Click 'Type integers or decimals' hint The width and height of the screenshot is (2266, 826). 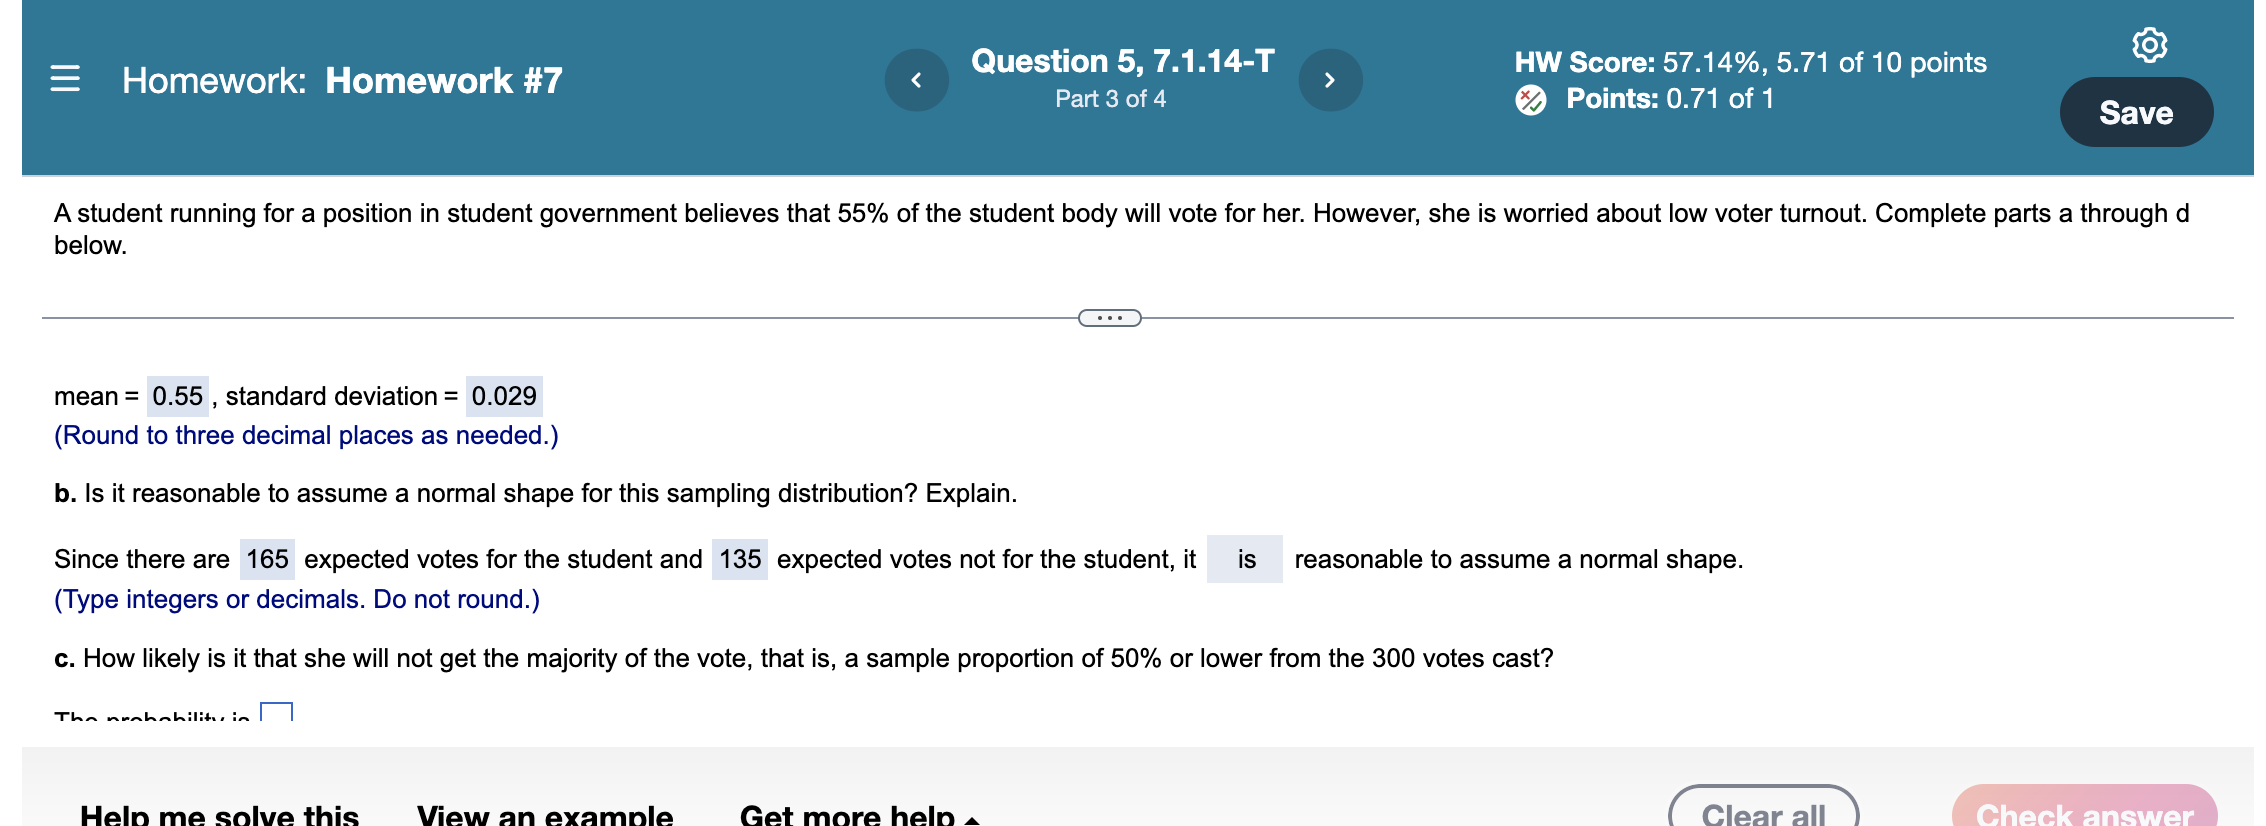tap(297, 599)
